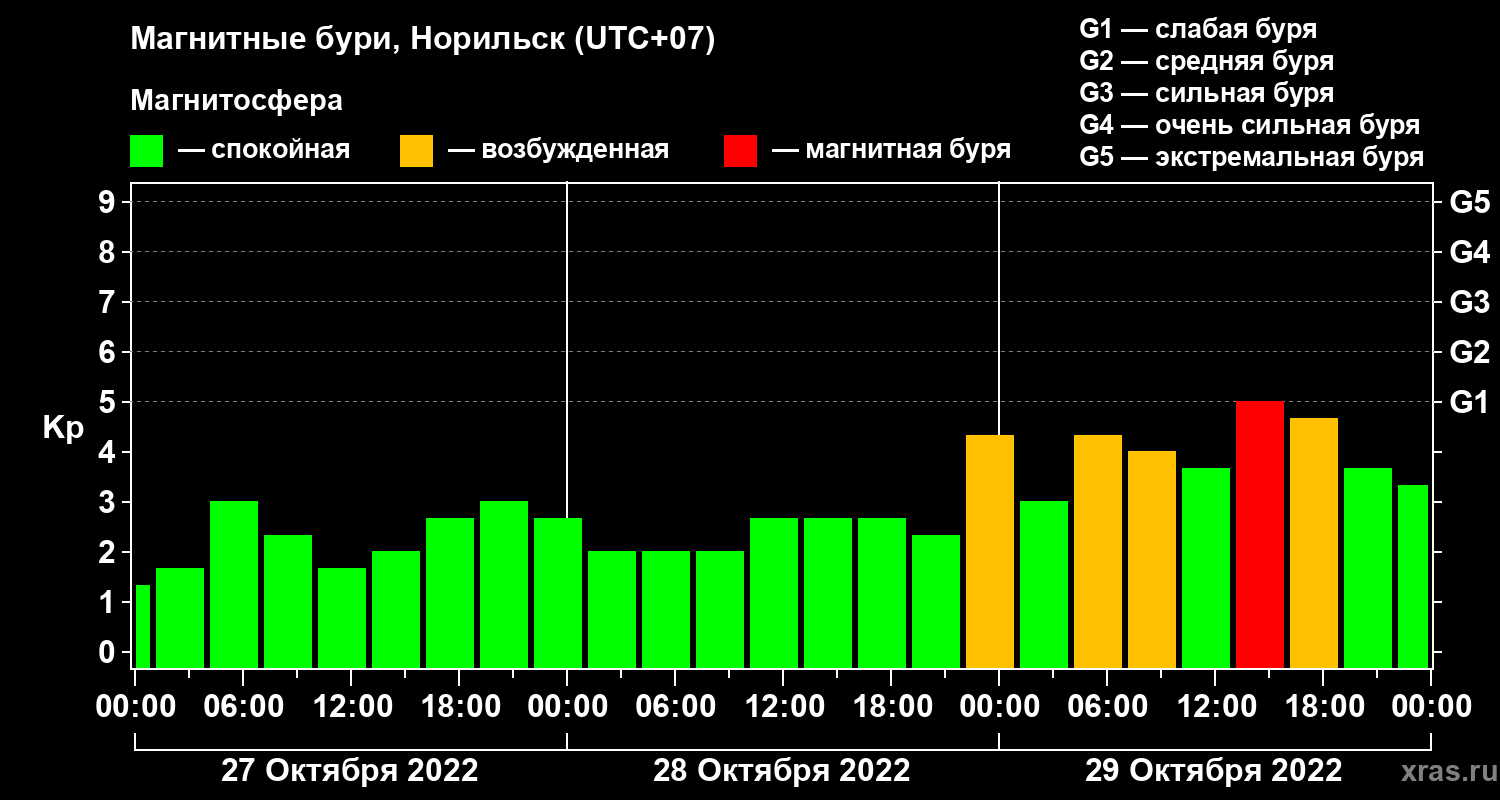Click the '28 Октября 2022' date label

pos(782,771)
